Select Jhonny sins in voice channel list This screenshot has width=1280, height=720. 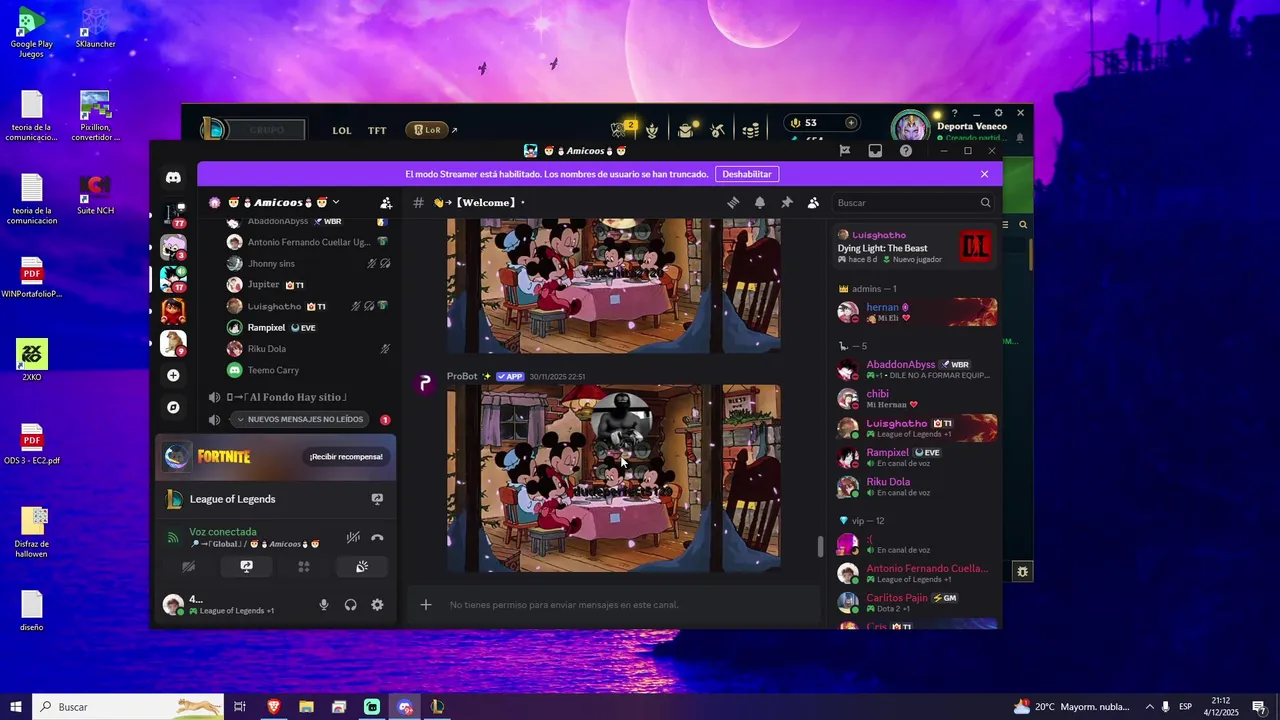pos(270,263)
